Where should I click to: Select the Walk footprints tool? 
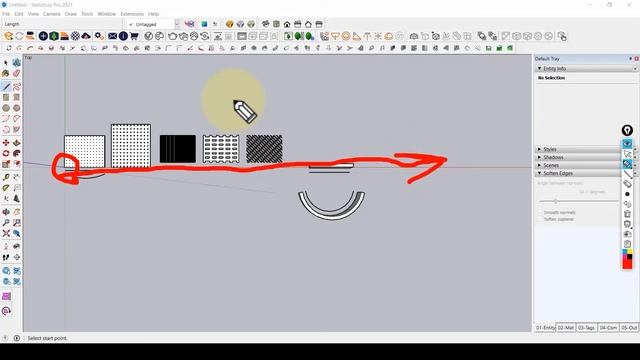(6, 257)
